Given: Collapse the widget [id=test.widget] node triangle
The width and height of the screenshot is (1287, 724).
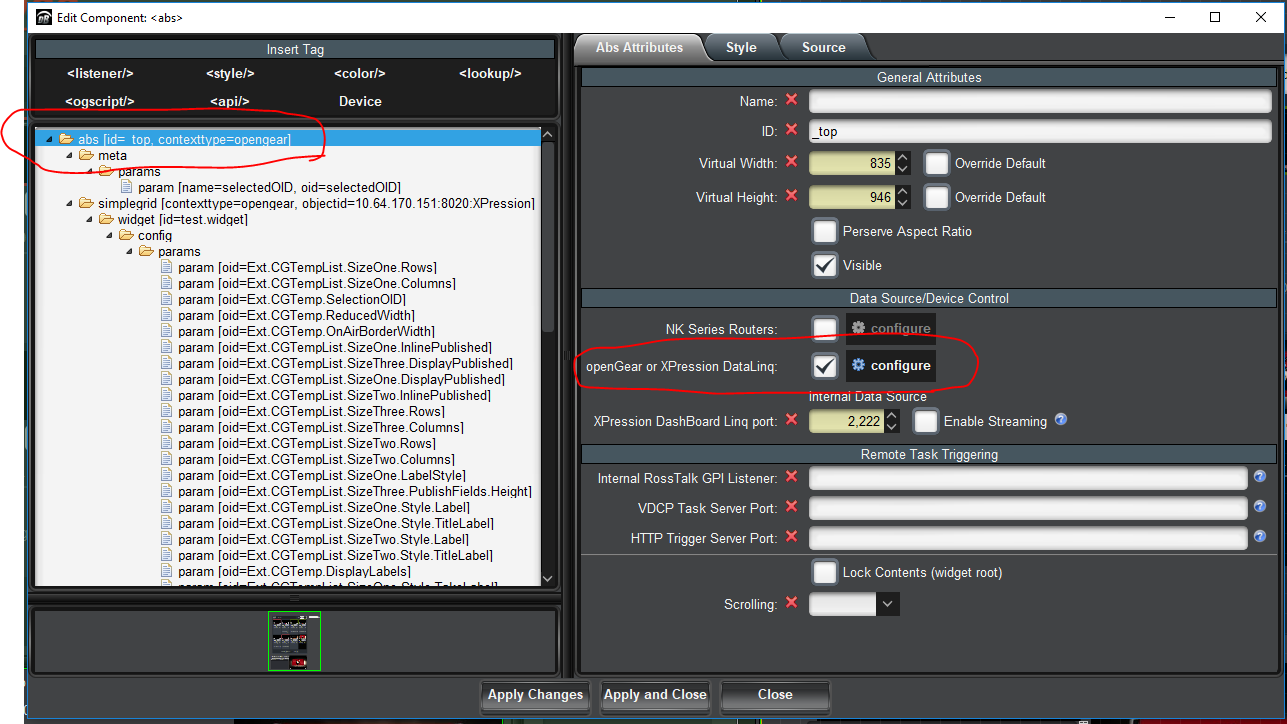Looking at the screenshot, I should click(x=89, y=219).
